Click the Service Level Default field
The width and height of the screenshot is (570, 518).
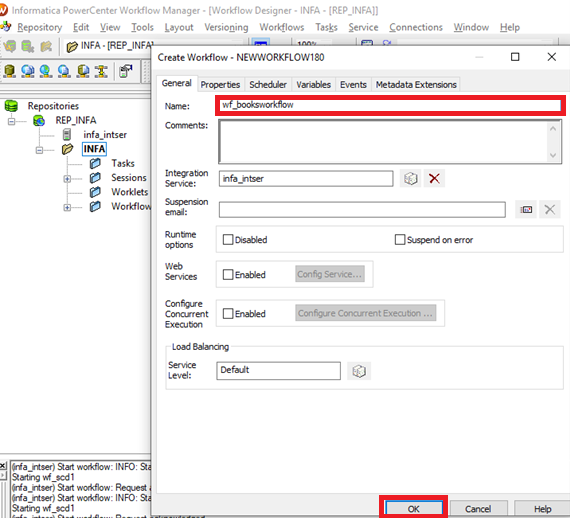coord(278,370)
